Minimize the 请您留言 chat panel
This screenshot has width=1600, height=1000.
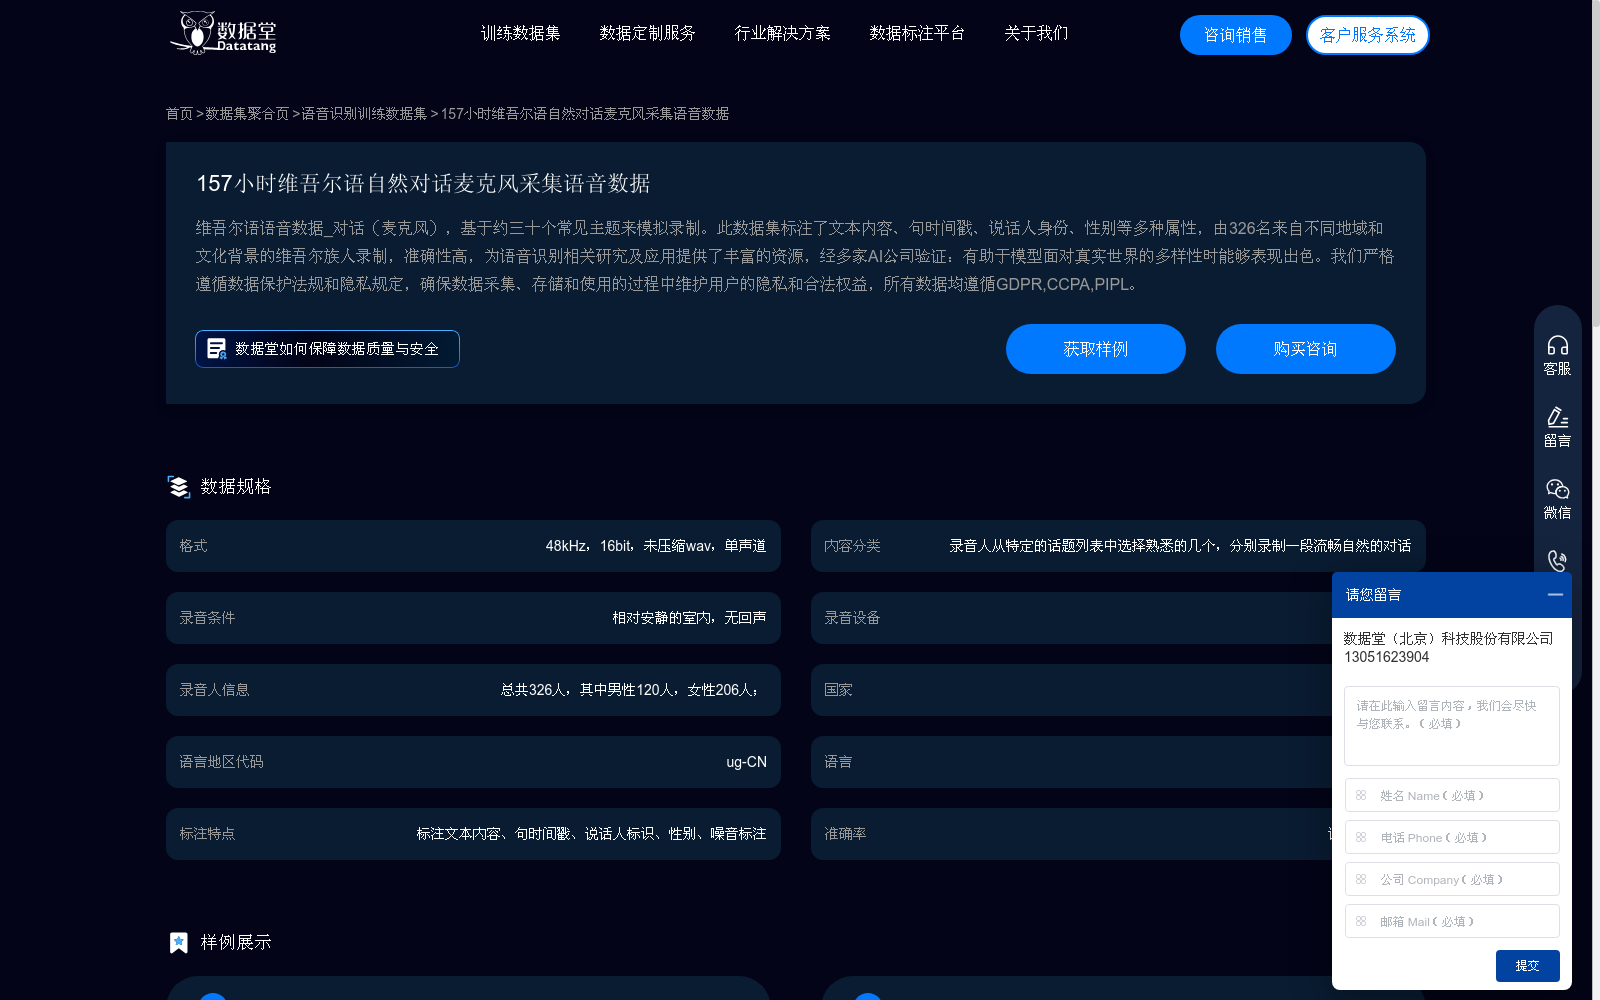point(1555,594)
